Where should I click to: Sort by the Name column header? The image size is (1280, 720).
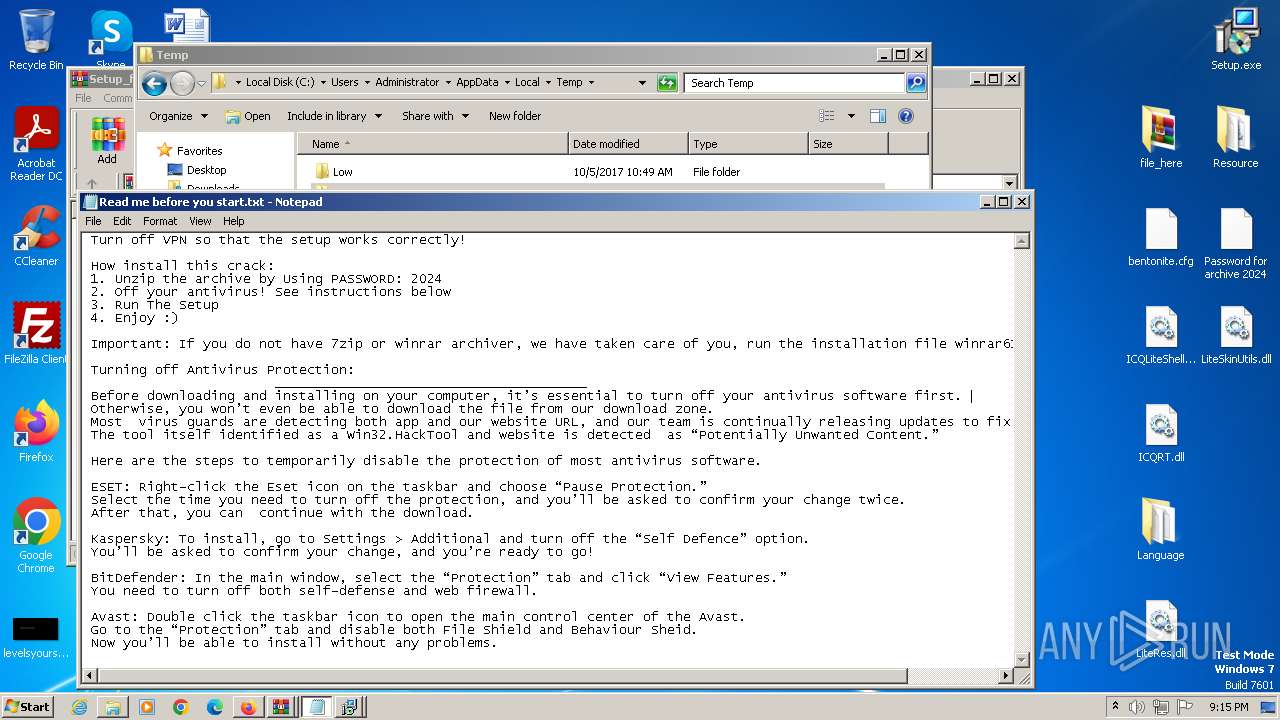point(433,144)
